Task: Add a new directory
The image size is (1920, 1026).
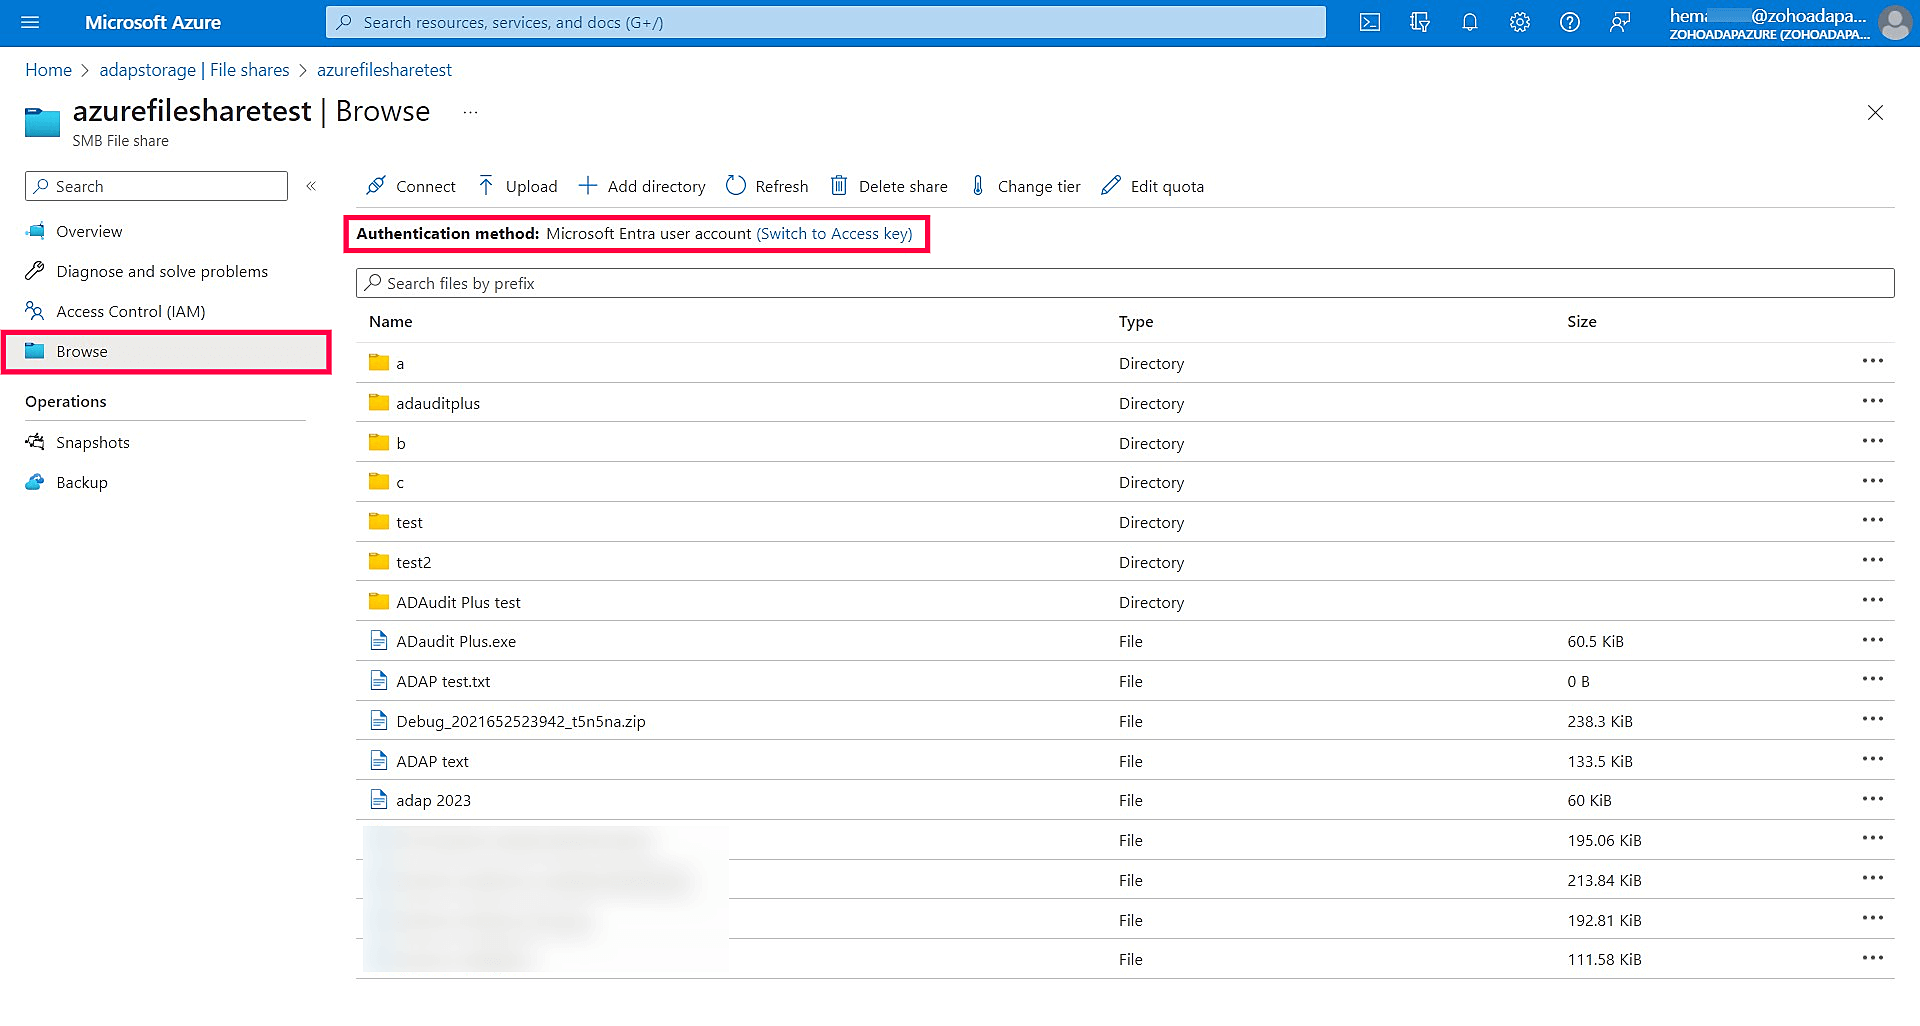Action: [x=641, y=186]
